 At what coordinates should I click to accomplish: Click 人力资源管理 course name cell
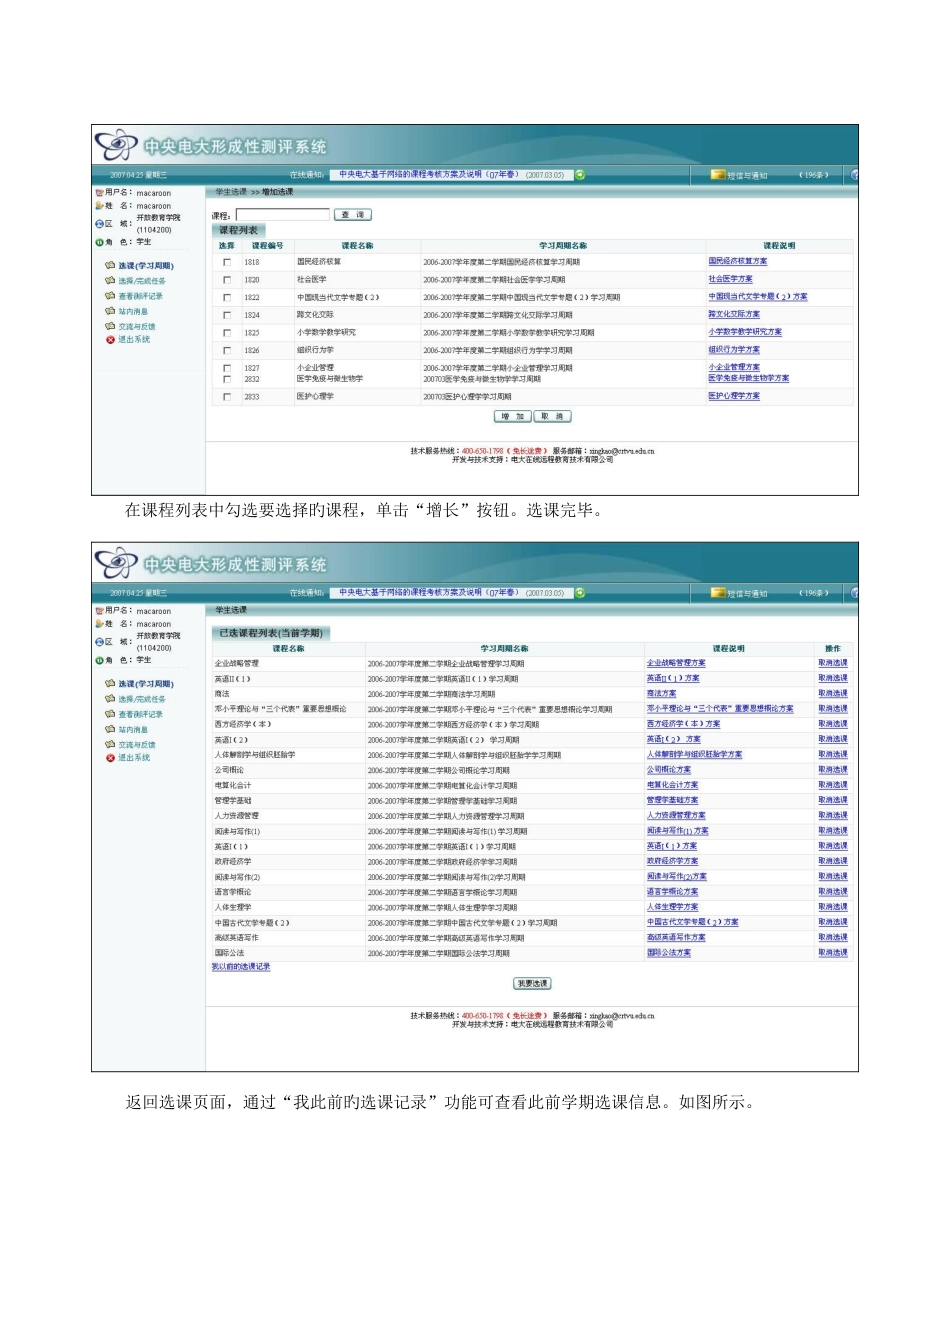pyautogui.click(x=236, y=816)
